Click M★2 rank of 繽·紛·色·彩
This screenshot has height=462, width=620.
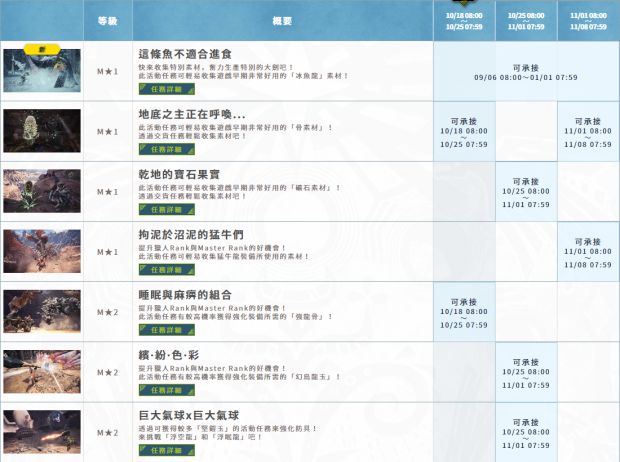pyautogui.click(x=108, y=372)
